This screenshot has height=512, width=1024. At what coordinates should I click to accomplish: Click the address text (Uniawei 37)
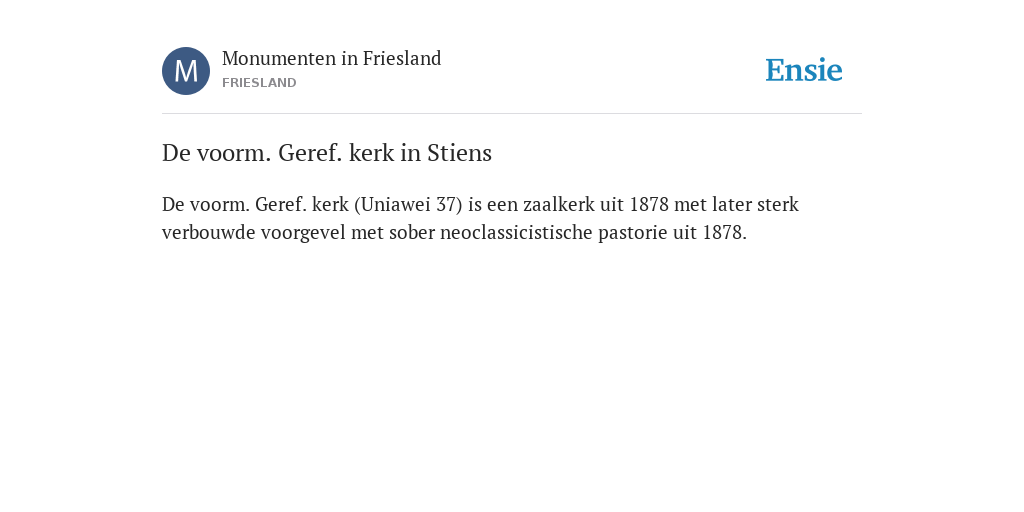pos(408,205)
